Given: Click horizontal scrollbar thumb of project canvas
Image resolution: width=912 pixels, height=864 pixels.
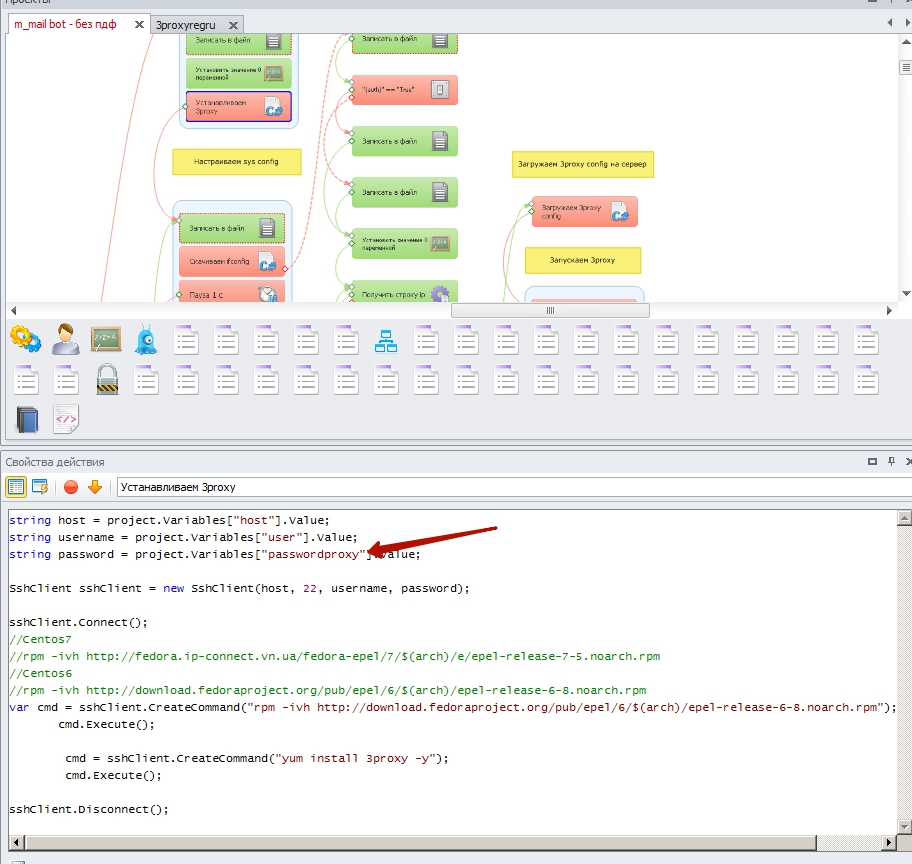Looking at the screenshot, I should (x=550, y=311).
